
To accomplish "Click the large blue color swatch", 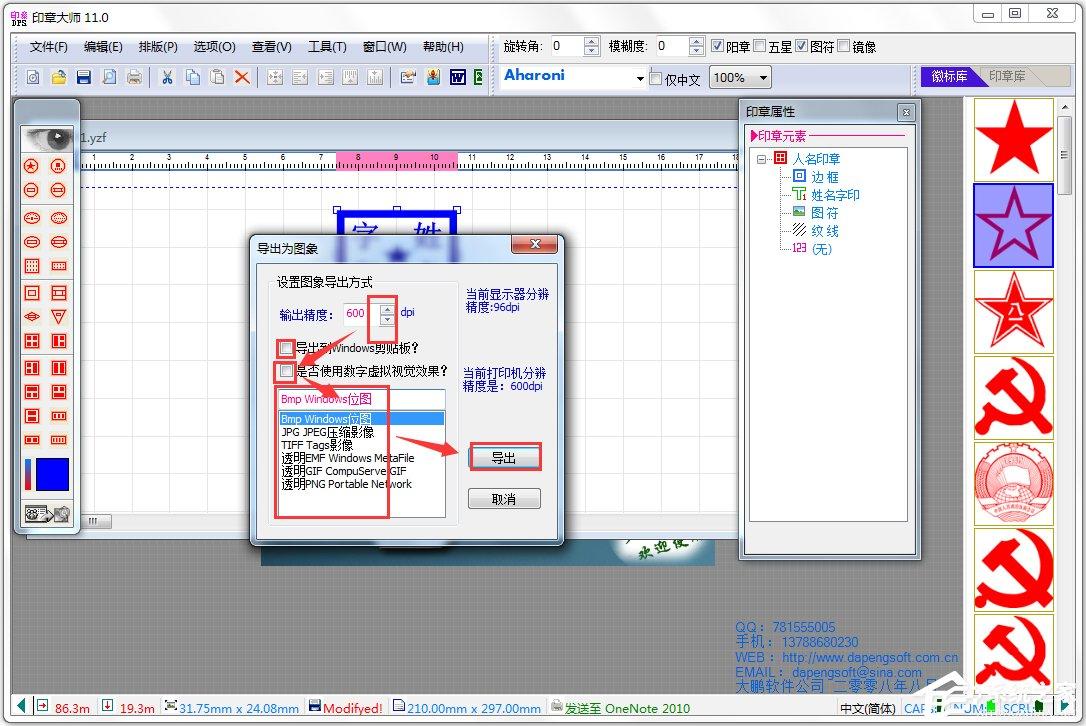I will click(52, 475).
